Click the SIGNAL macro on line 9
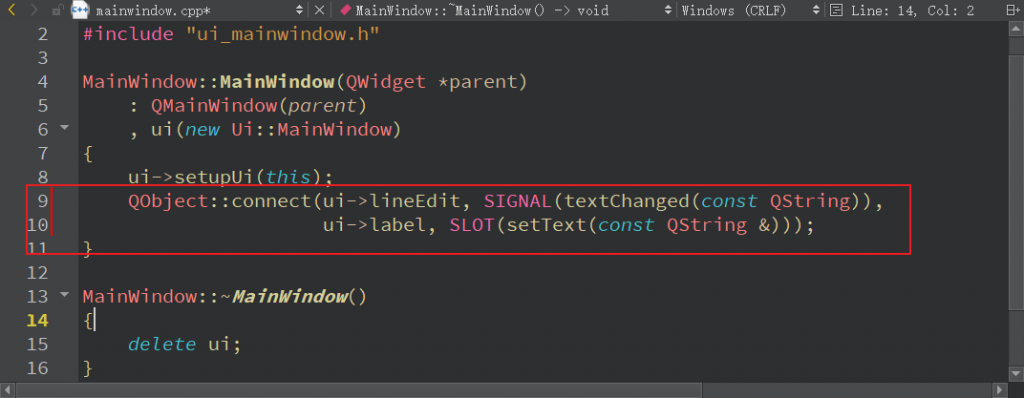The width and height of the screenshot is (1024, 398). [518, 201]
